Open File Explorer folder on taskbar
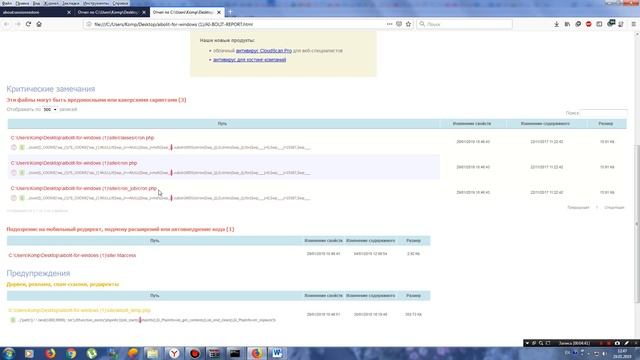 coord(153,353)
